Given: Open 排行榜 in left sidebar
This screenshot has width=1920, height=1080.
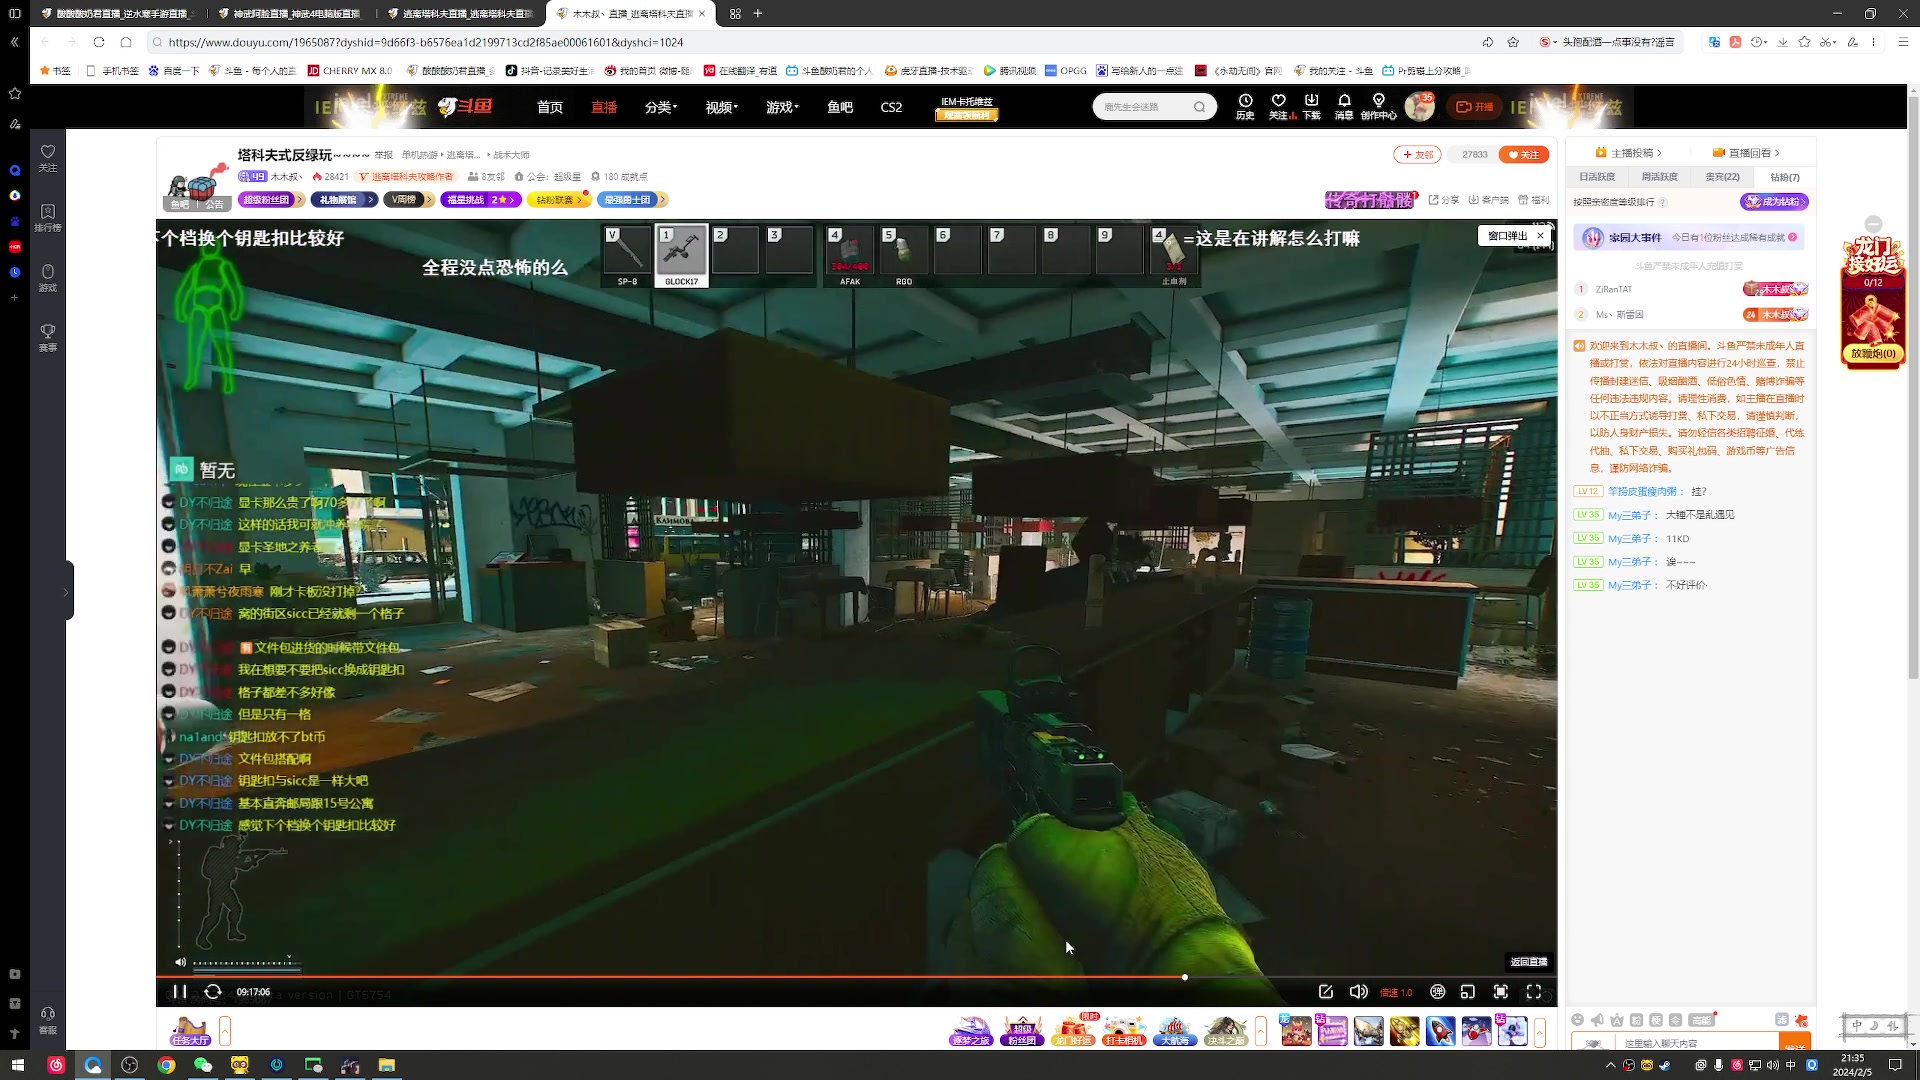Looking at the screenshot, I should click(48, 217).
